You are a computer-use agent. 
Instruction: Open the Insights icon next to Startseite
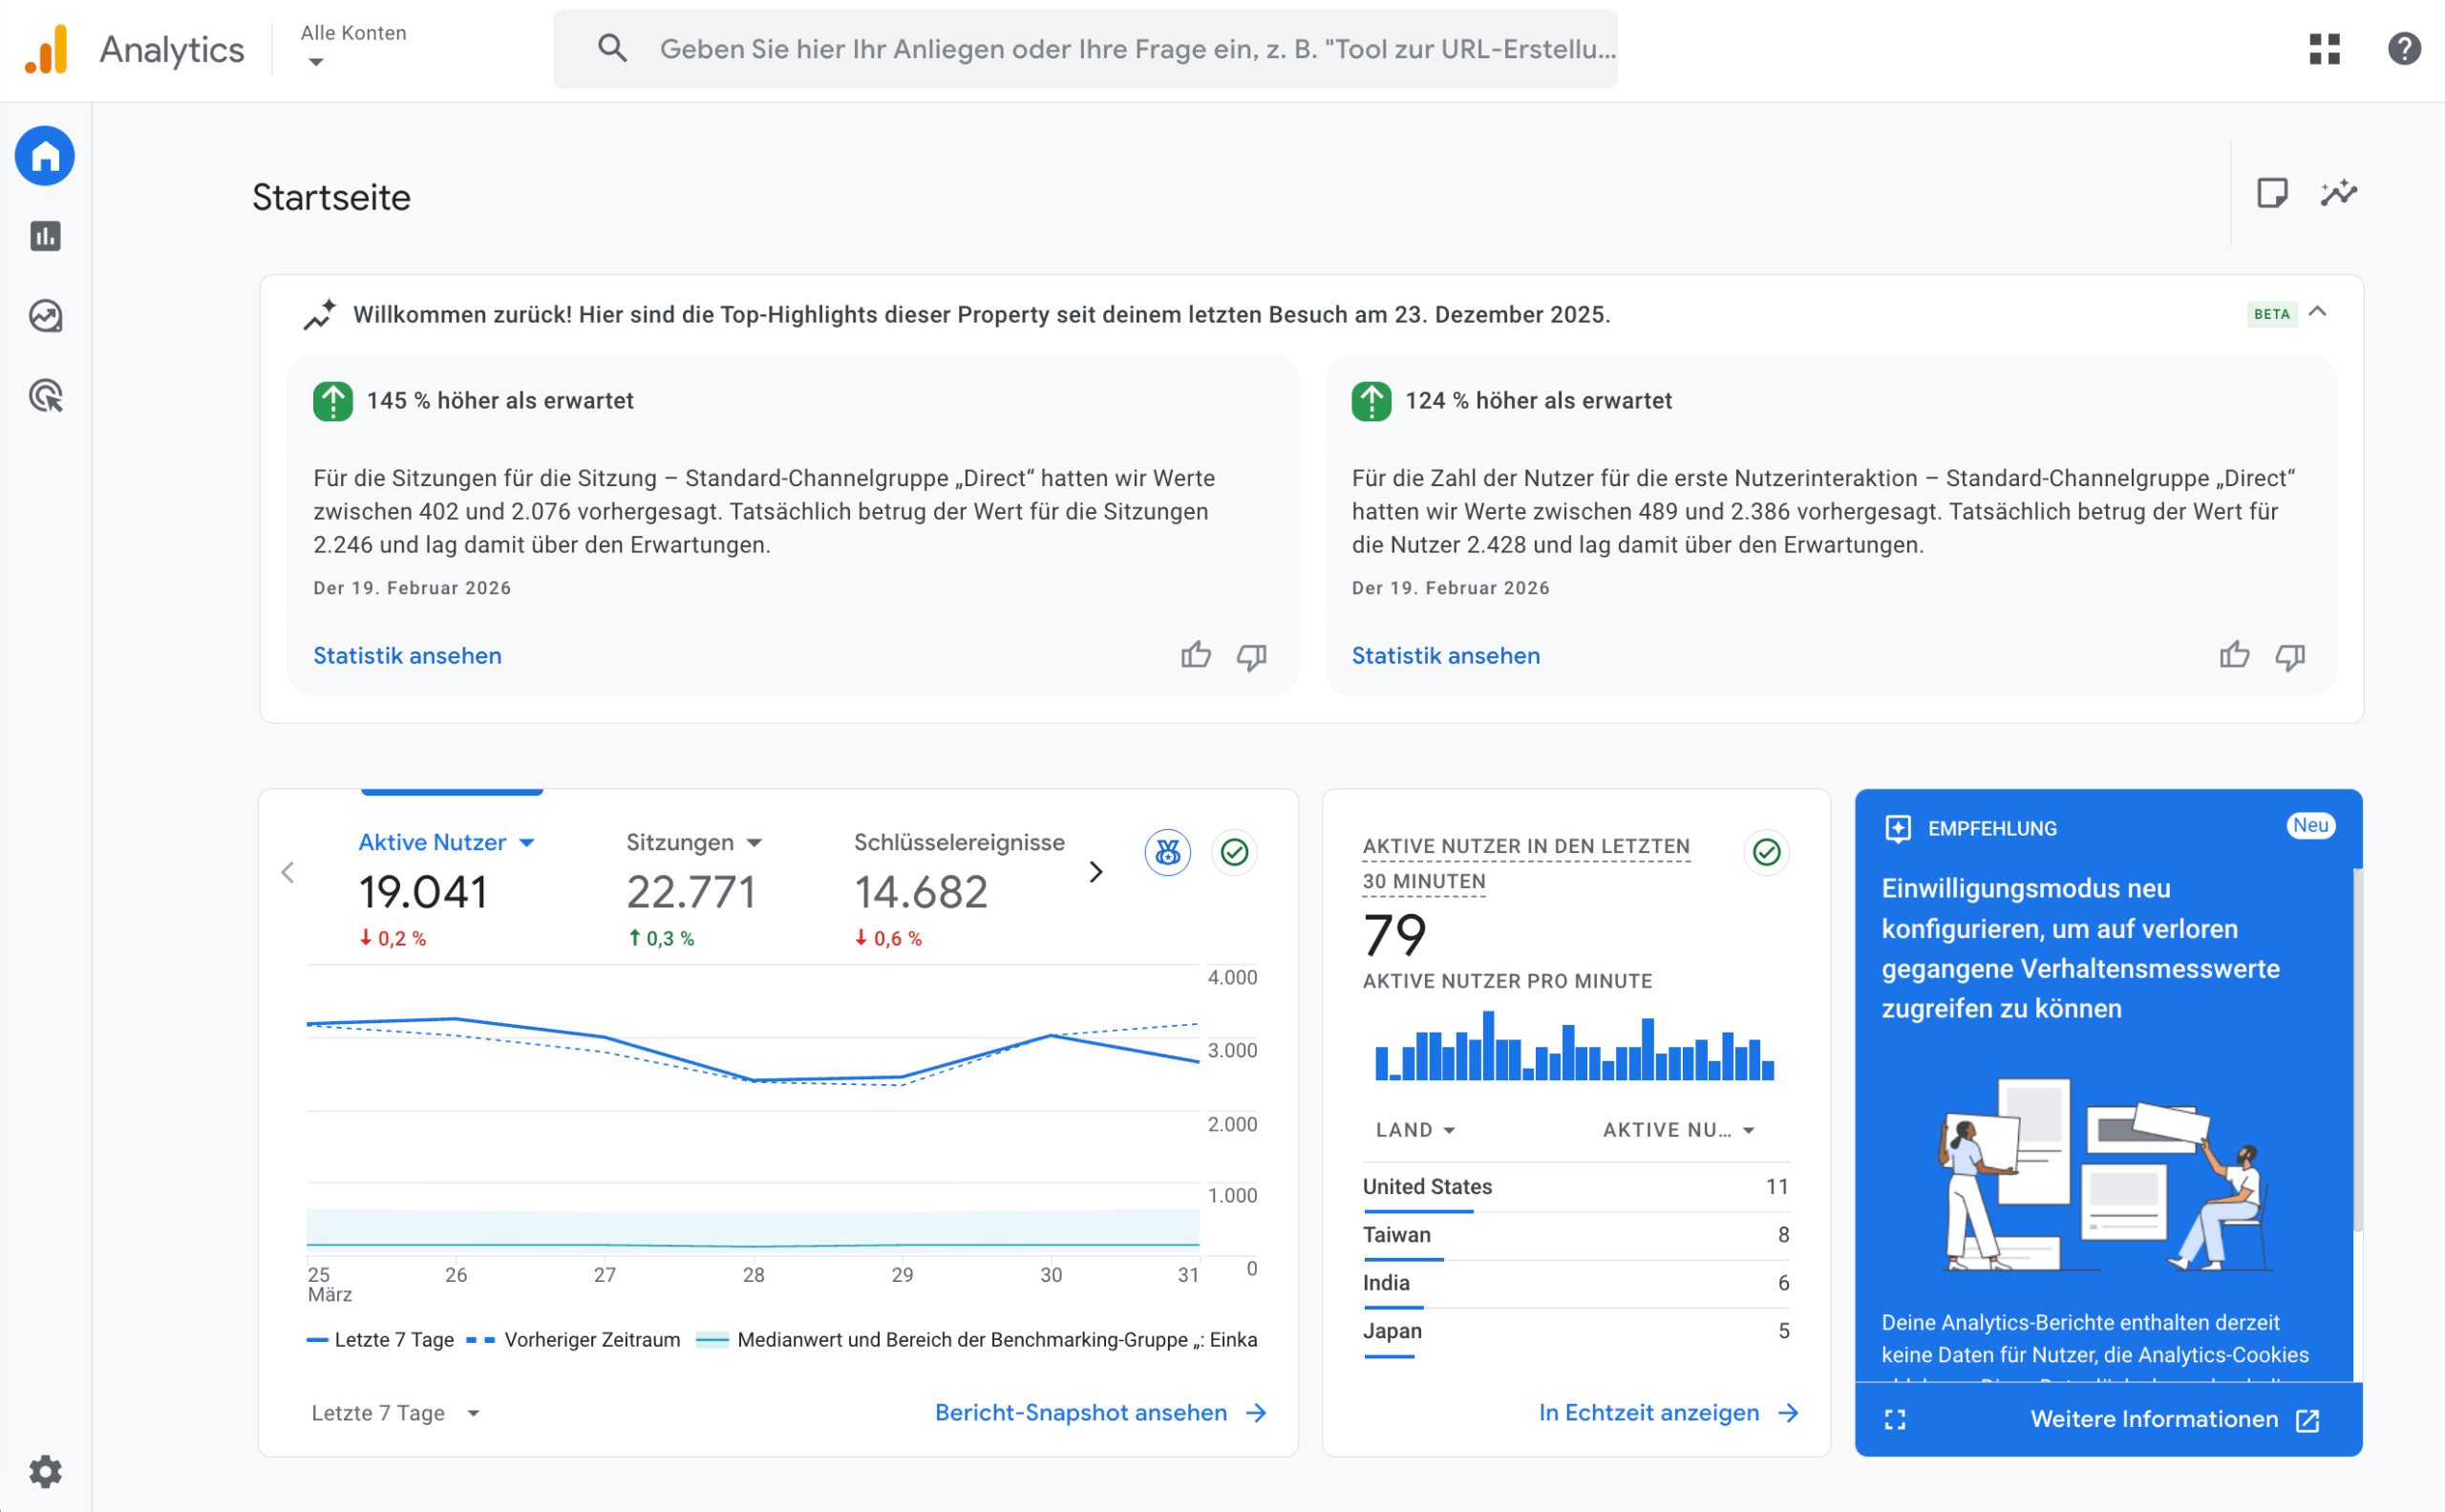(x=2339, y=193)
